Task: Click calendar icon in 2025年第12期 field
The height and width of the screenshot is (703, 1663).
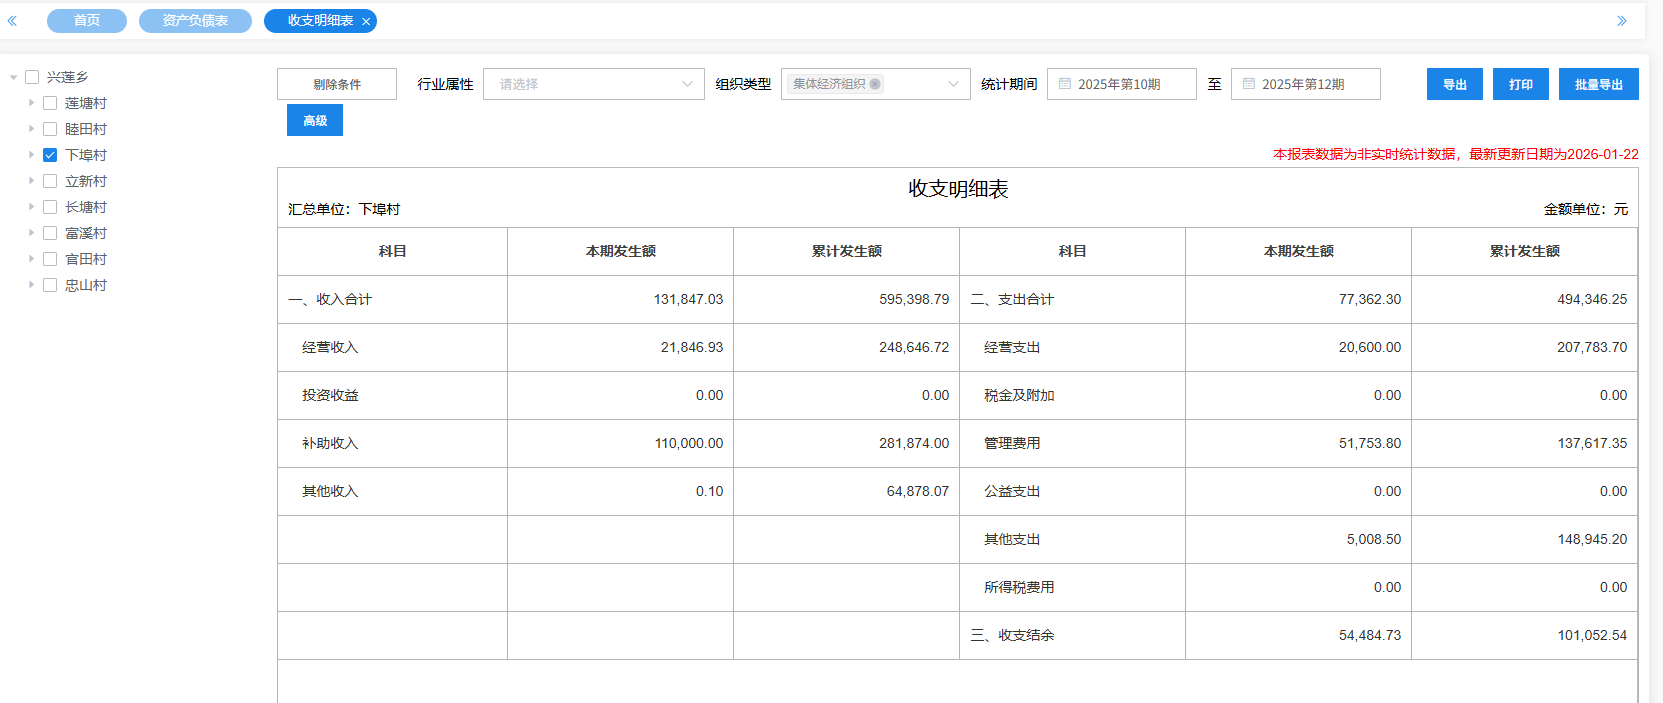Action: click(x=1249, y=84)
